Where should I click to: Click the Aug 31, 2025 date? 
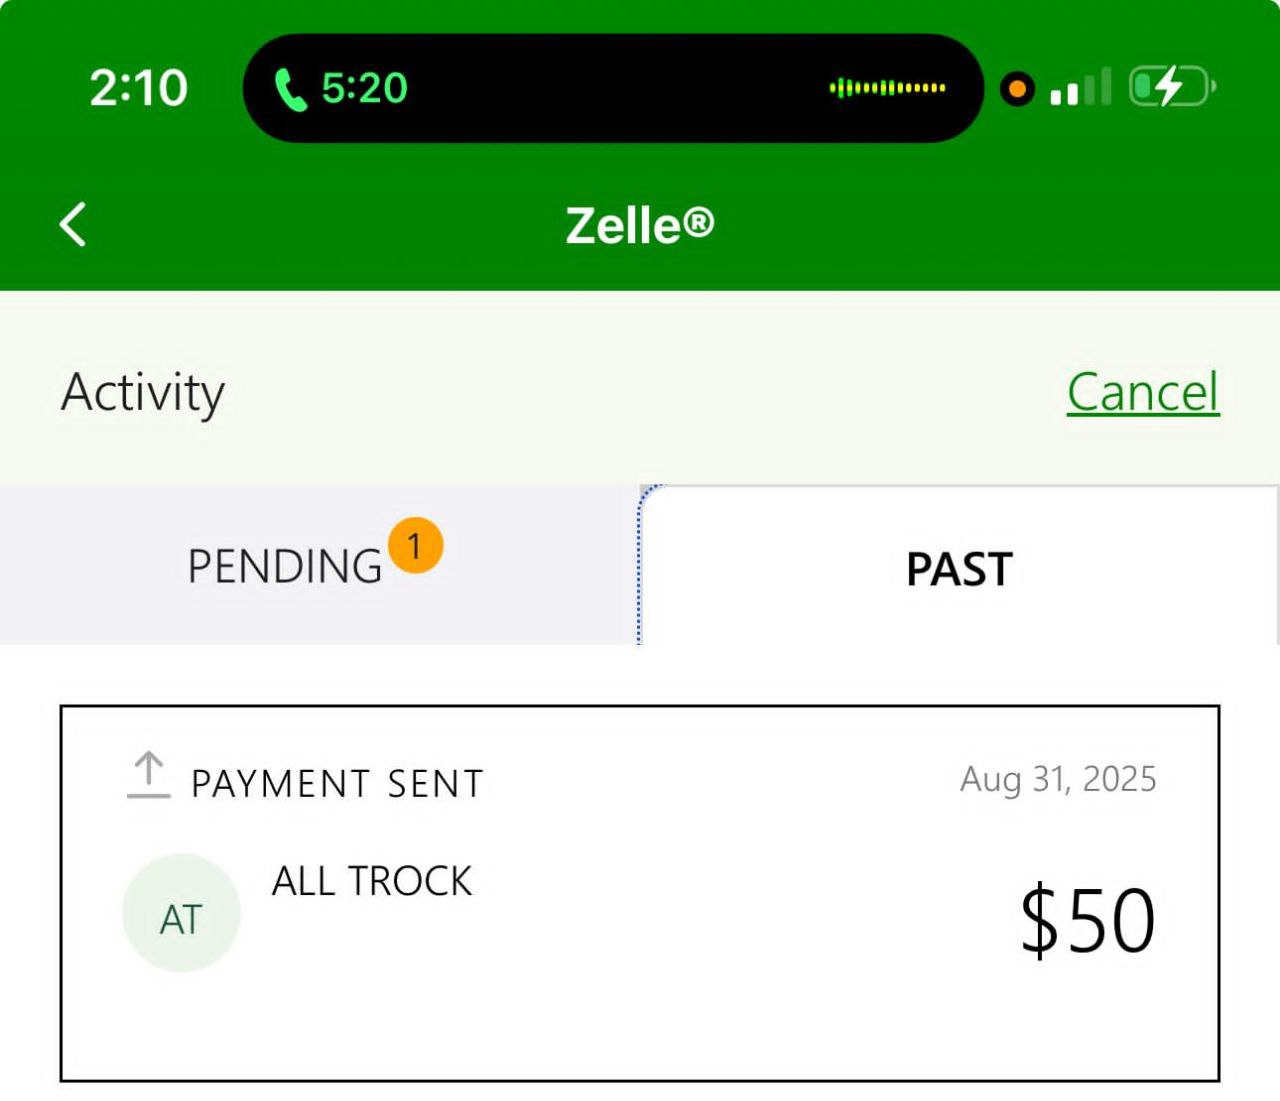click(1058, 779)
